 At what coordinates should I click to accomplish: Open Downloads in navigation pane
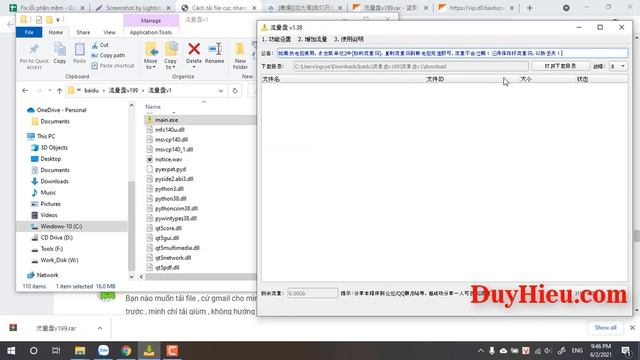click(x=54, y=181)
